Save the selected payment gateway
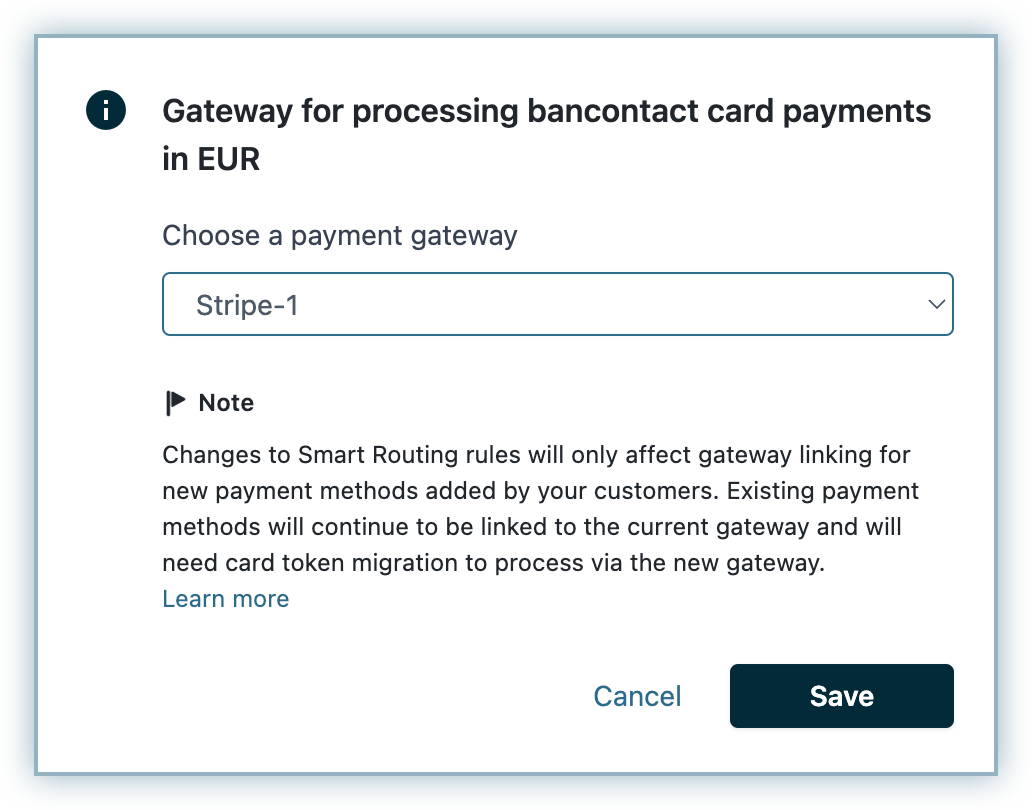 tap(841, 696)
